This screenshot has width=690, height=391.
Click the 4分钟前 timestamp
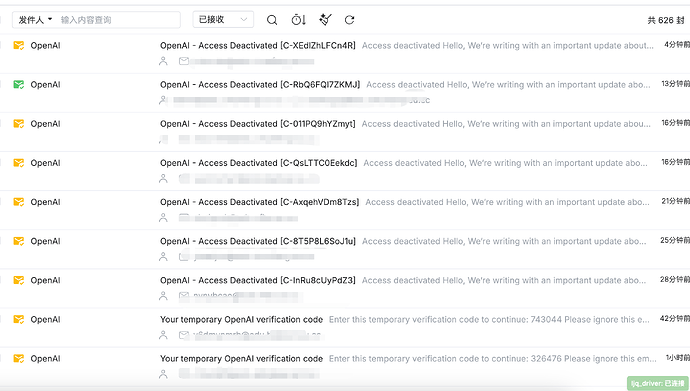[677, 44]
